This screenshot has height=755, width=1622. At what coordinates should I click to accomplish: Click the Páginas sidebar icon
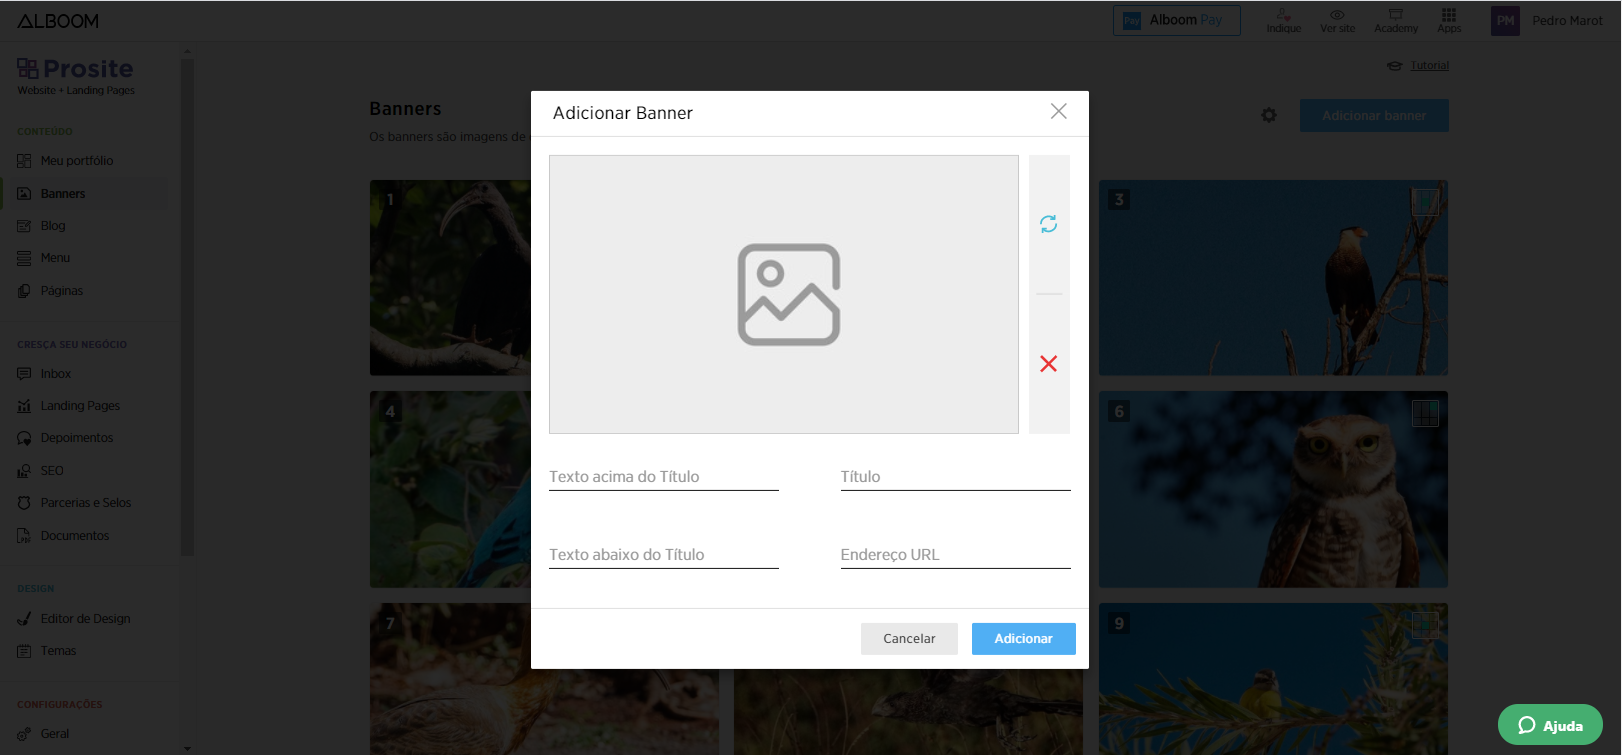[x=24, y=291]
